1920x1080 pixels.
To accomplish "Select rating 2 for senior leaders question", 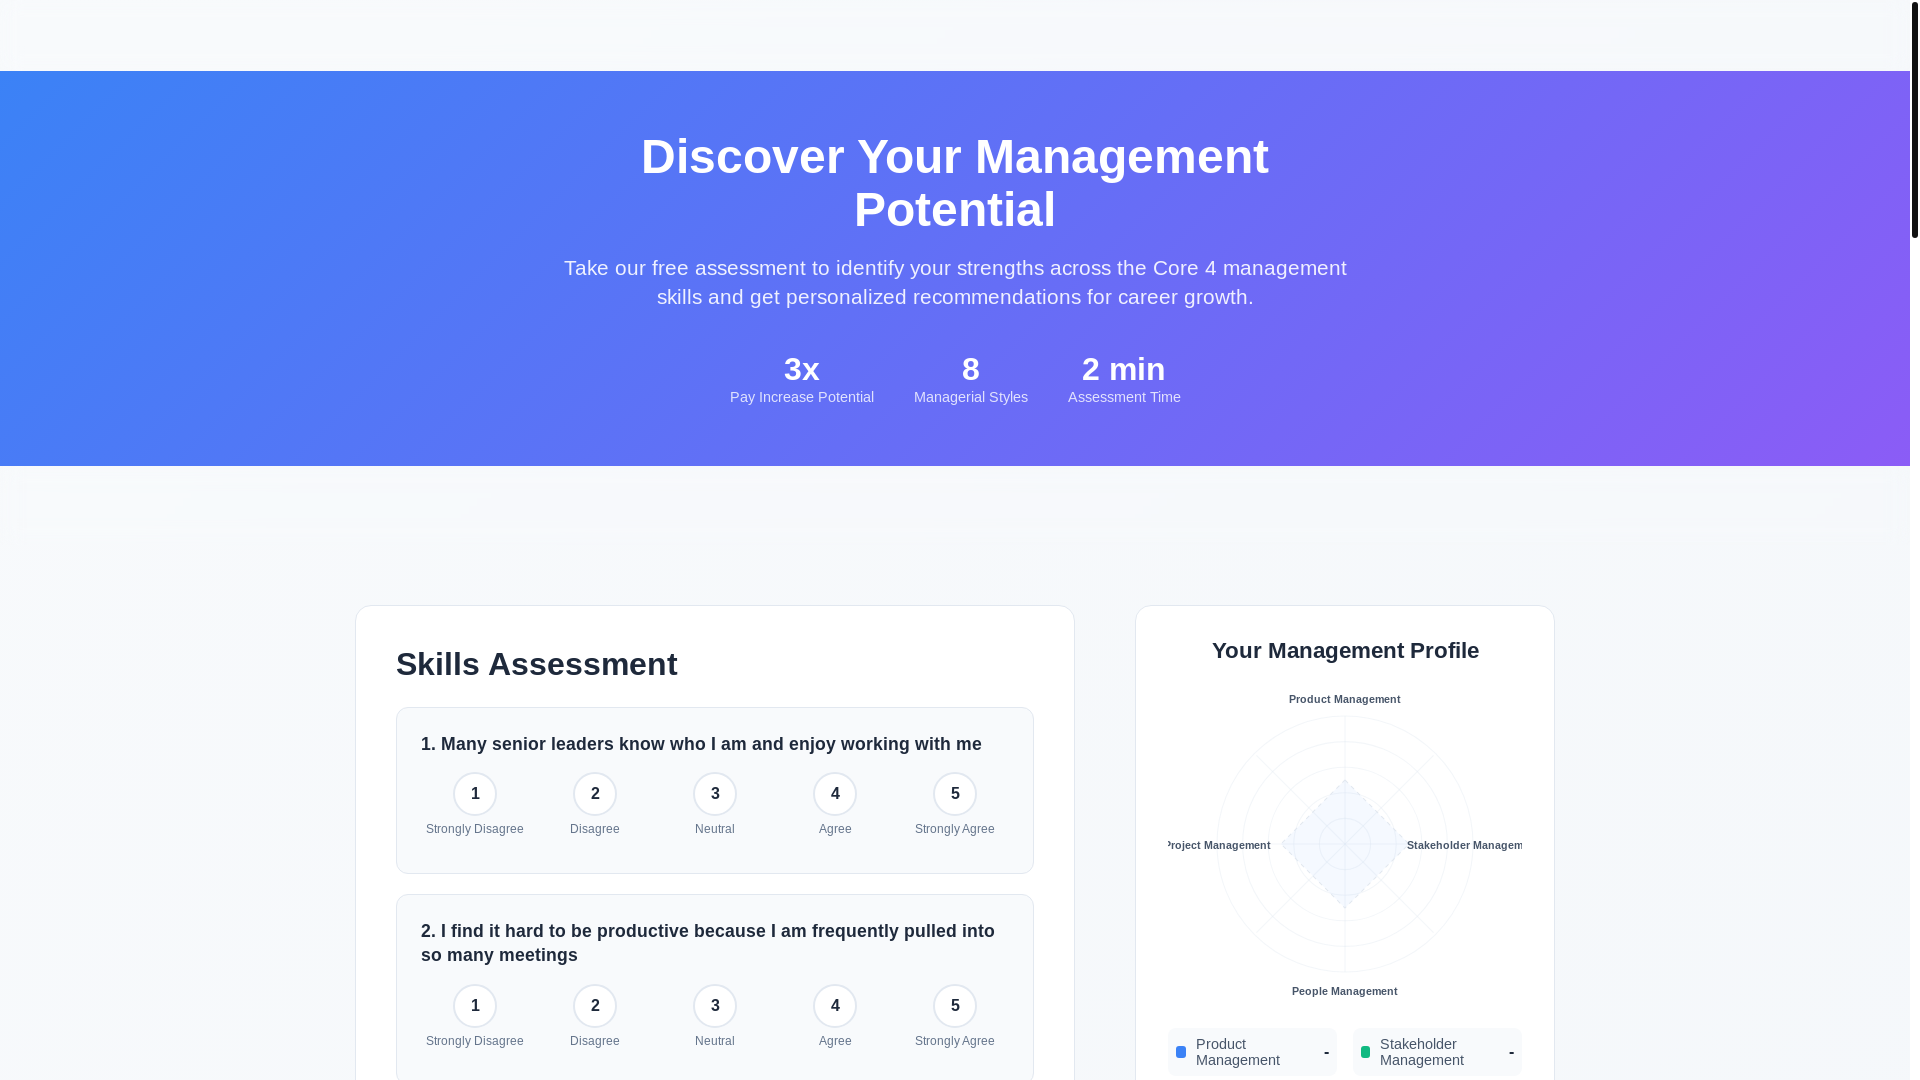I will click(595, 794).
